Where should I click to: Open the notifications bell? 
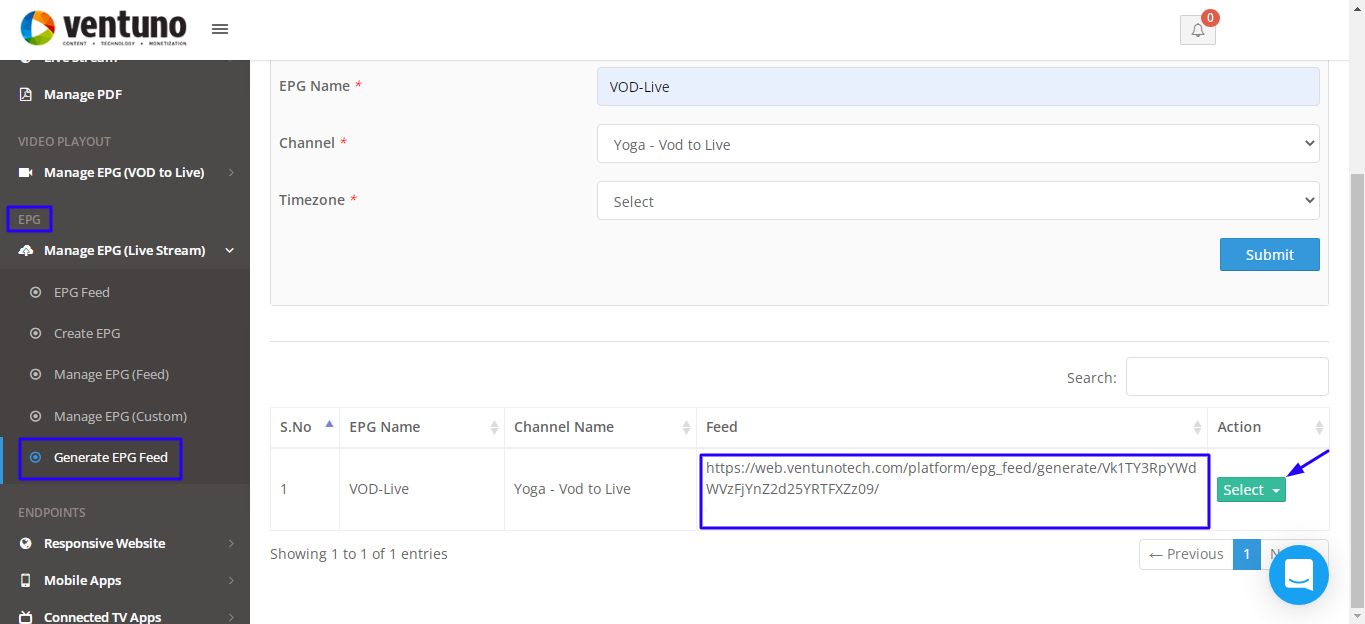tap(1198, 30)
